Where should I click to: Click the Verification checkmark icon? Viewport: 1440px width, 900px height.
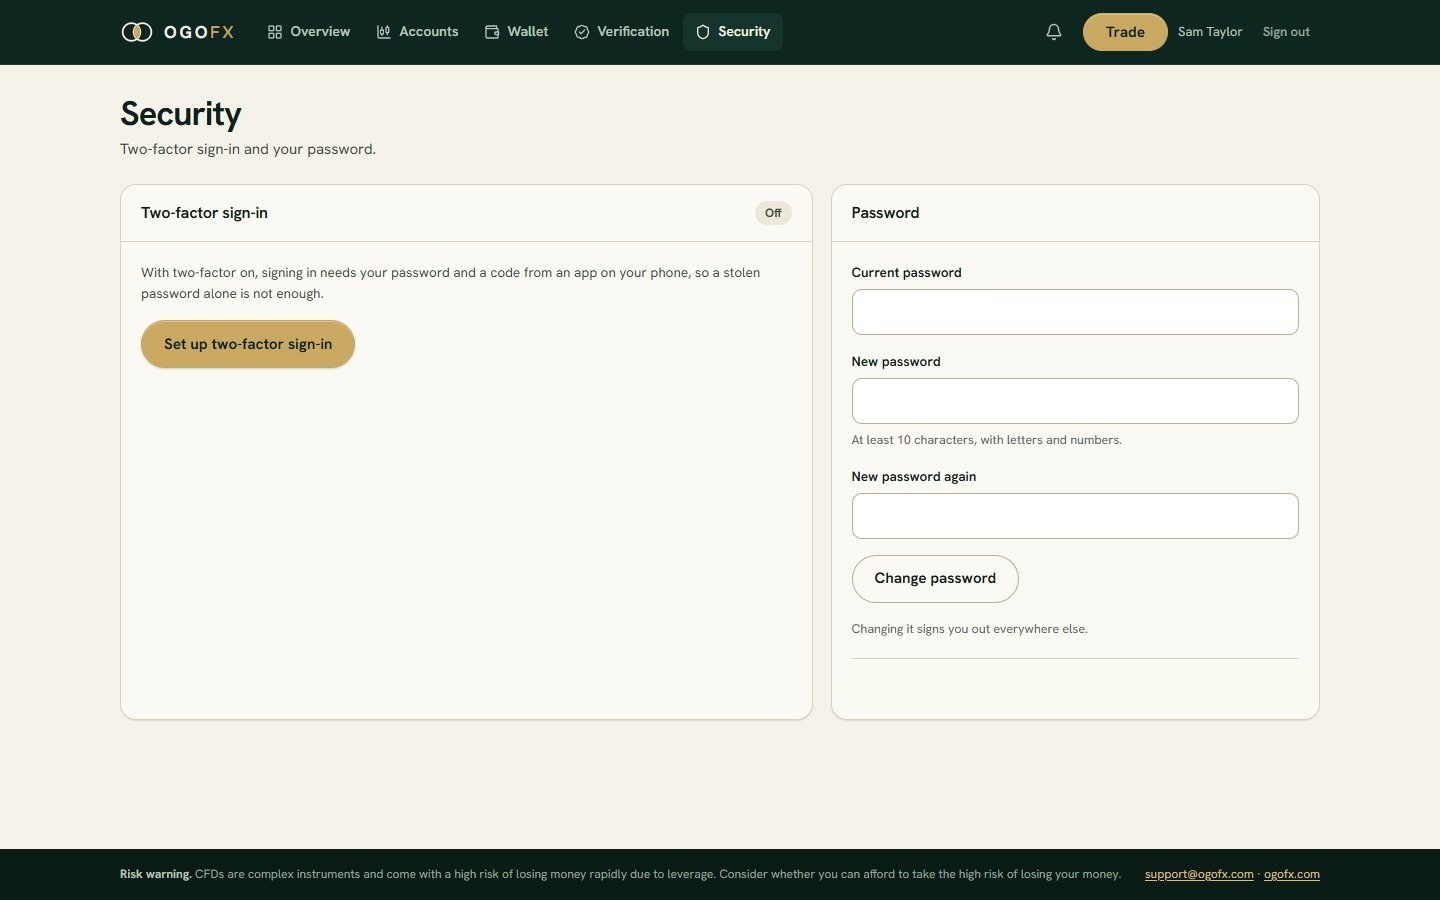pos(582,32)
